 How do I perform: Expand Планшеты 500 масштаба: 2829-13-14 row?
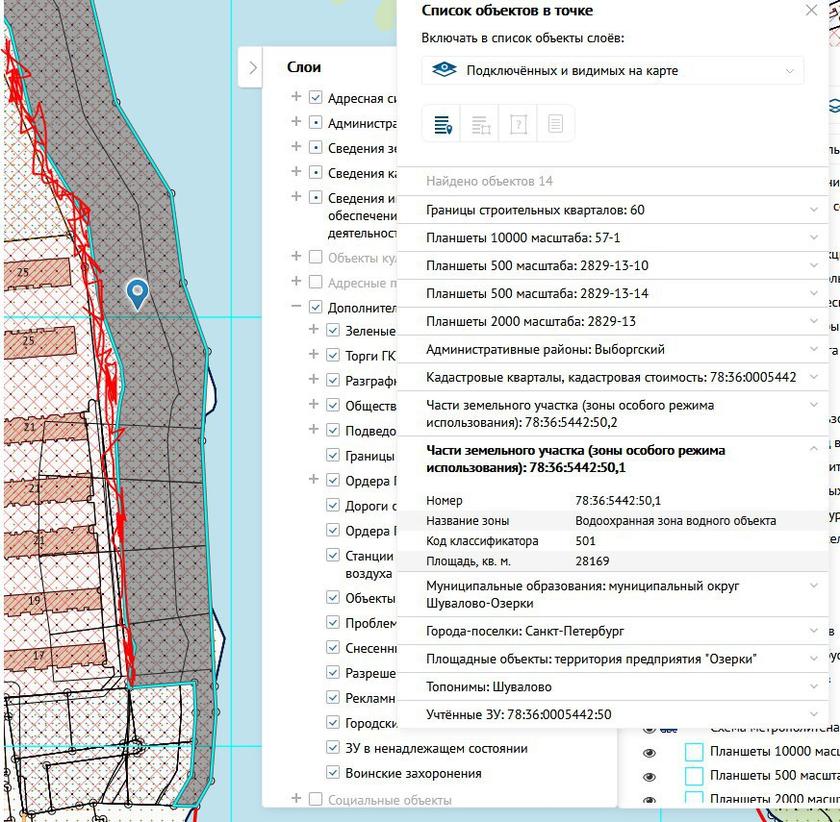tap(613, 294)
